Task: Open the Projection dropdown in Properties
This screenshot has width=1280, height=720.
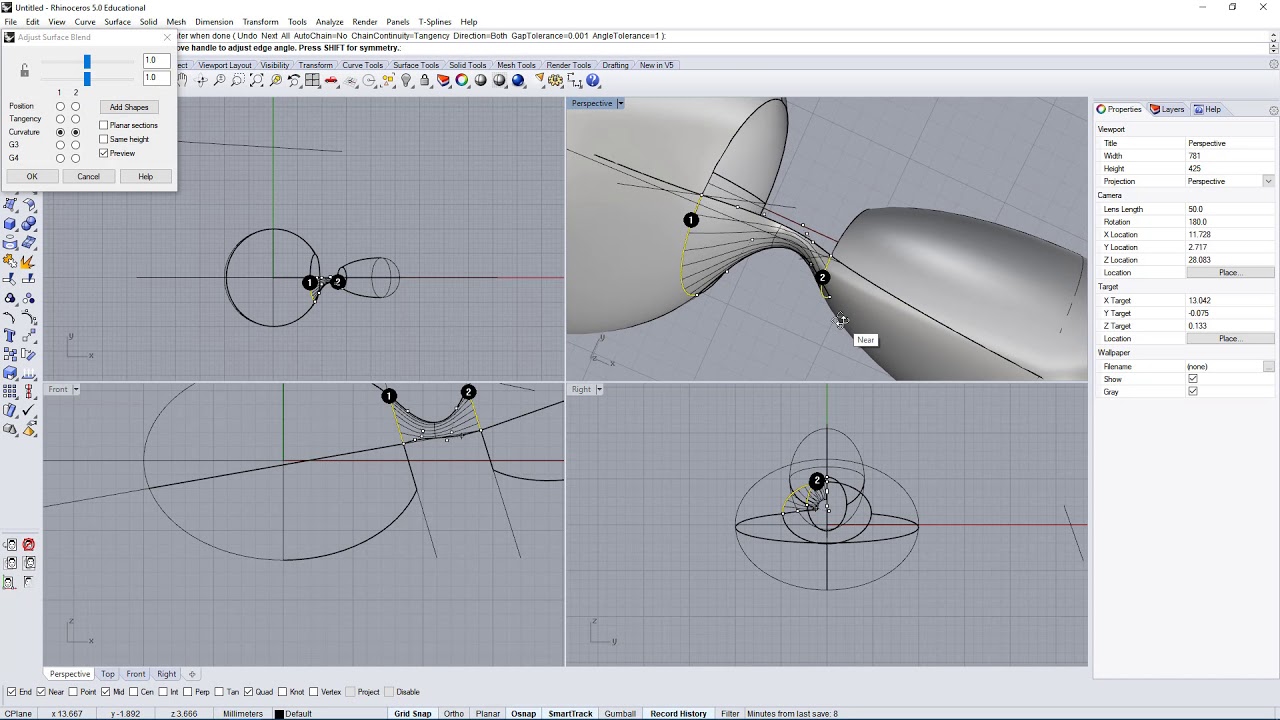Action: [x=1231, y=181]
